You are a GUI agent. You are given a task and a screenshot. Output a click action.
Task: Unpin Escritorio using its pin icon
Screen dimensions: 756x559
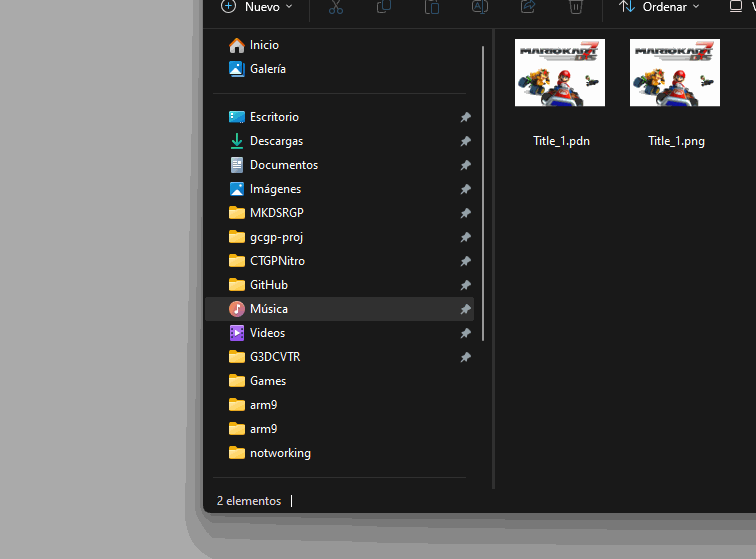point(465,117)
